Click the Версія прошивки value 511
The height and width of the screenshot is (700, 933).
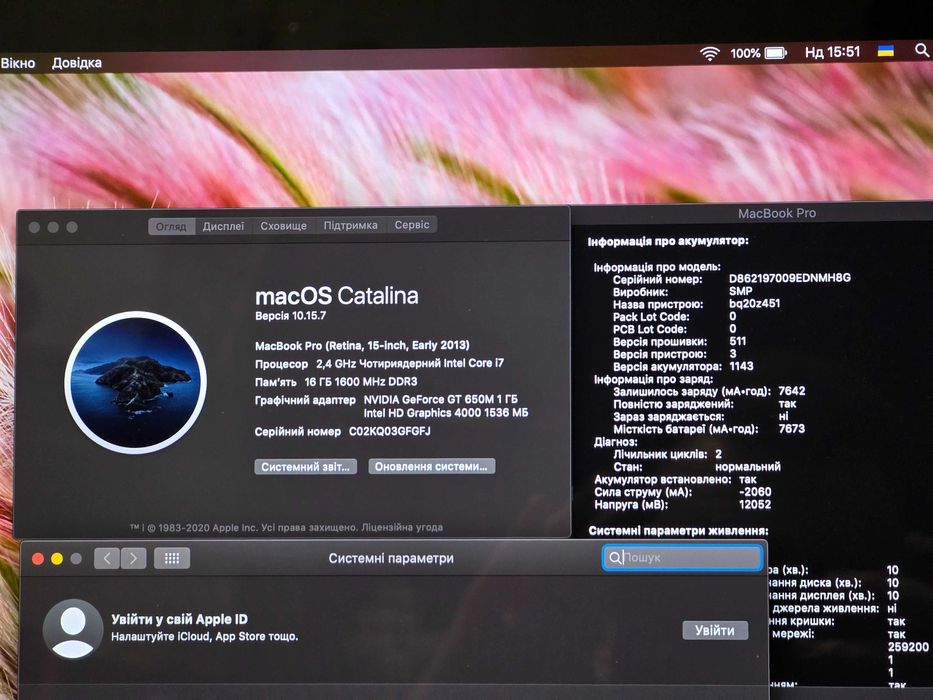point(738,341)
